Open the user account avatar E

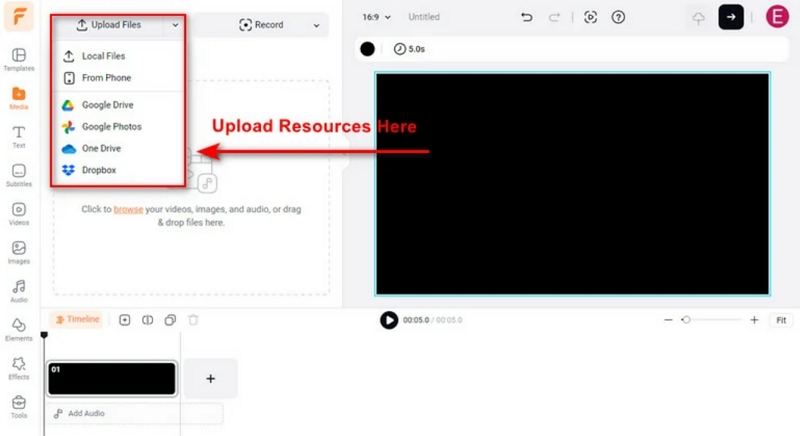[777, 16]
